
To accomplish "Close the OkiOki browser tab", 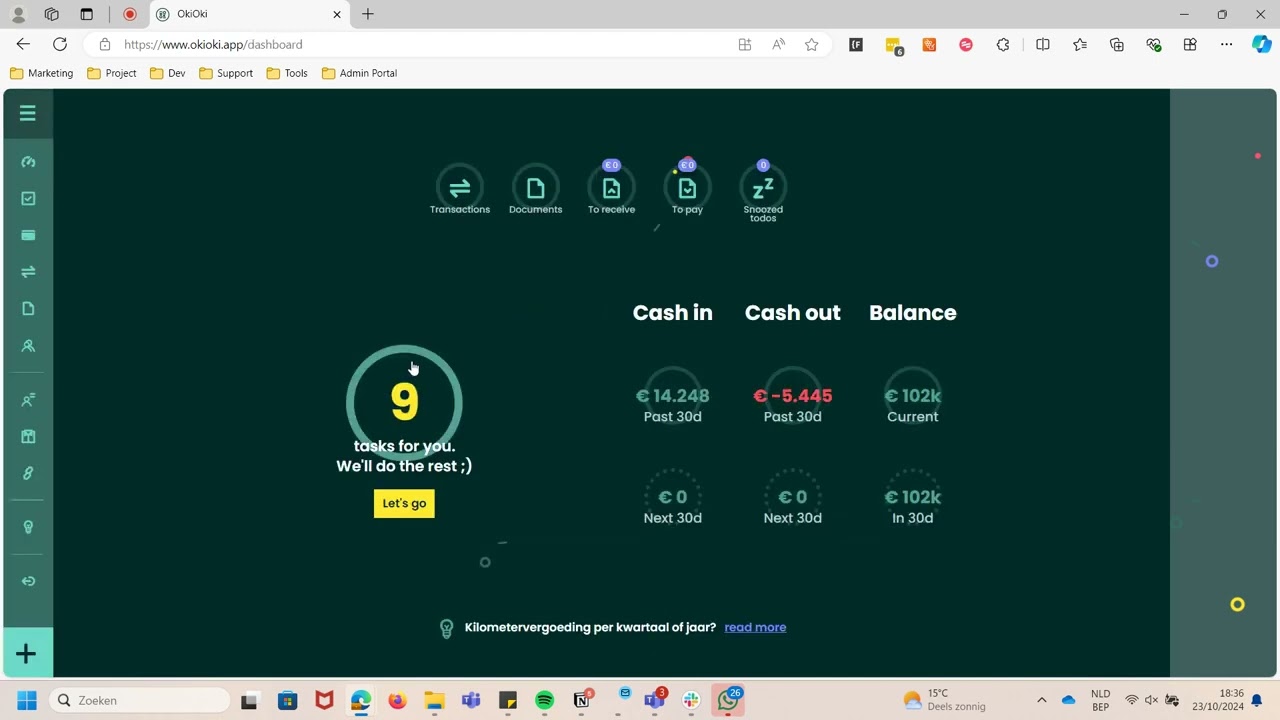I will point(336,14).
